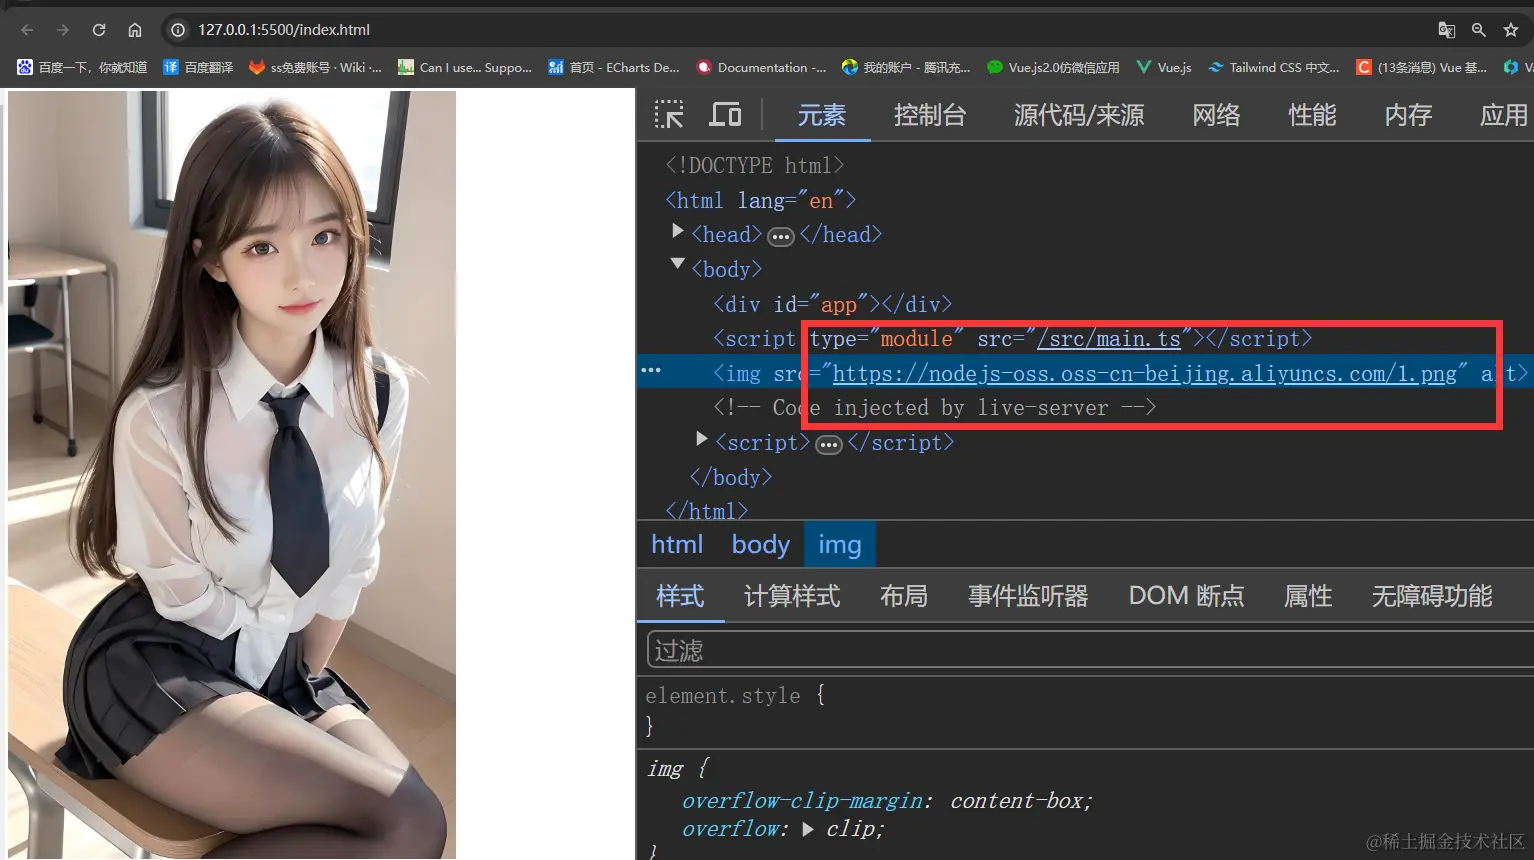Image resolution: width=1534 pixels, height=860 pixels.
Task: Switch to the 事件监听器 pane tab
Action: 1028,597
